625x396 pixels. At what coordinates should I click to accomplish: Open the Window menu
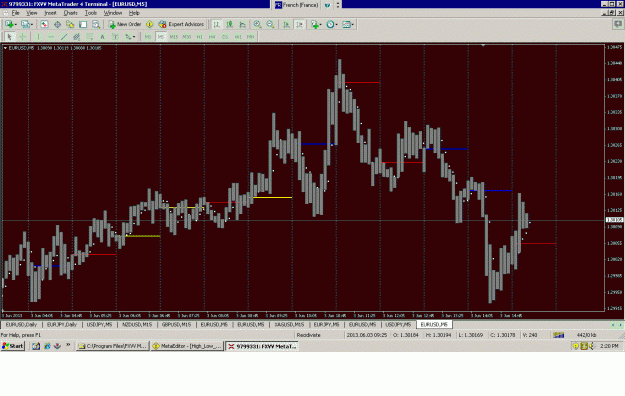[113, 13]
